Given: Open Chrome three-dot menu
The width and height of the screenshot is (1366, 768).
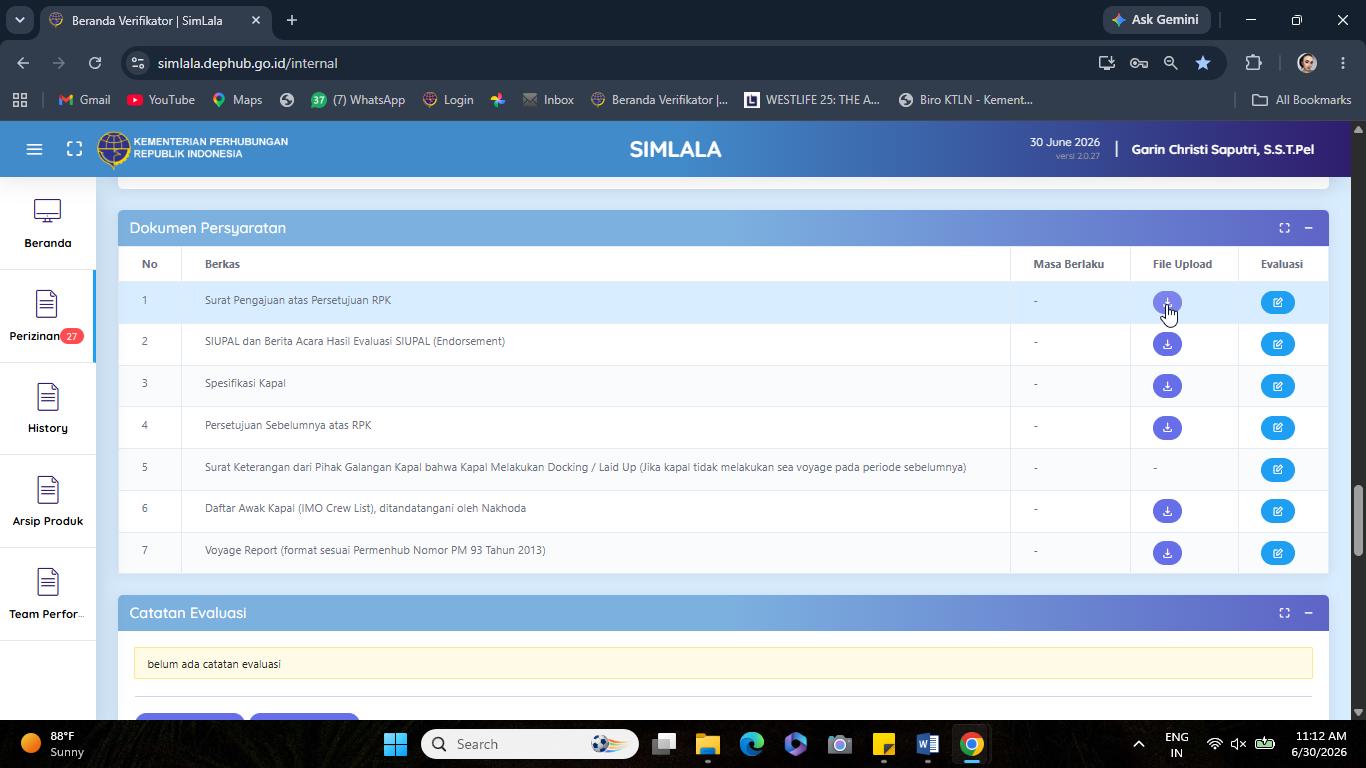Looking at the screenshot, I should (1342, 63).
